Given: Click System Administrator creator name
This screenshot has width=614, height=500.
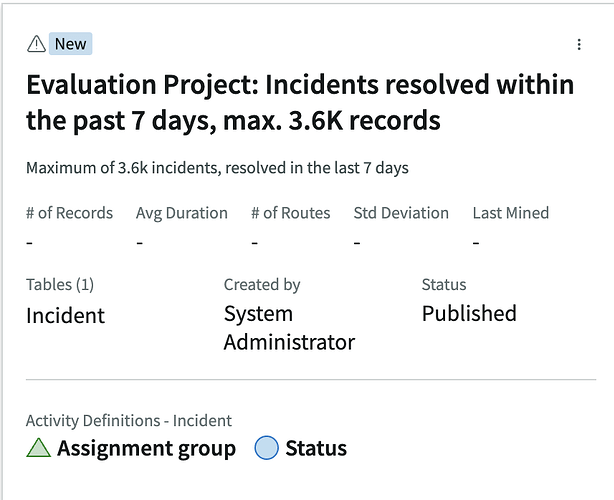Looking at the screenshot, I should [x=289, y=328].
